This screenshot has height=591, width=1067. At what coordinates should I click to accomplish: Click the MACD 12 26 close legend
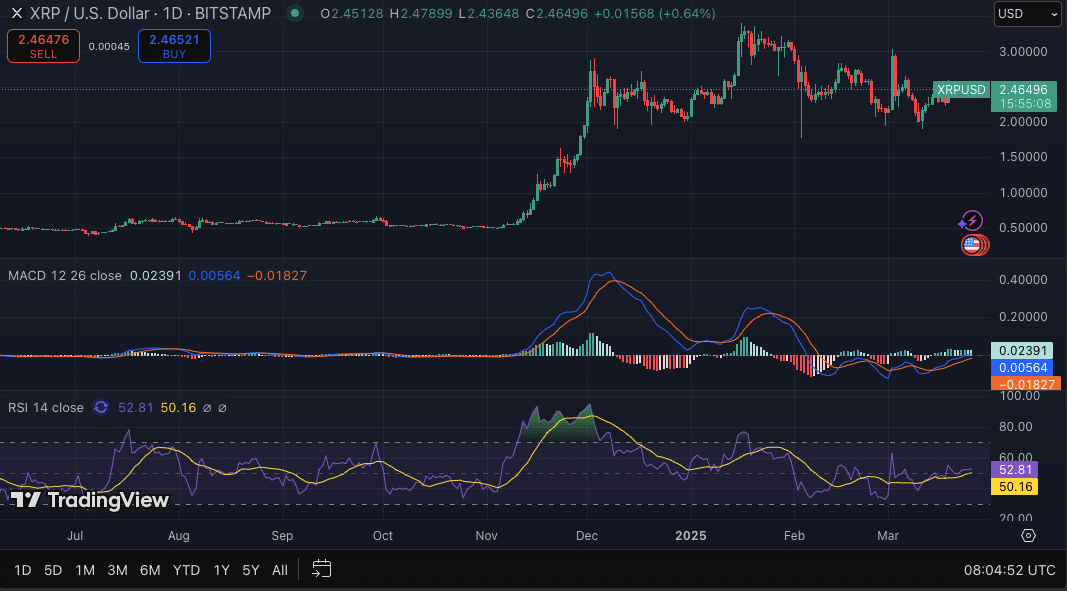(x=65, y=276)
